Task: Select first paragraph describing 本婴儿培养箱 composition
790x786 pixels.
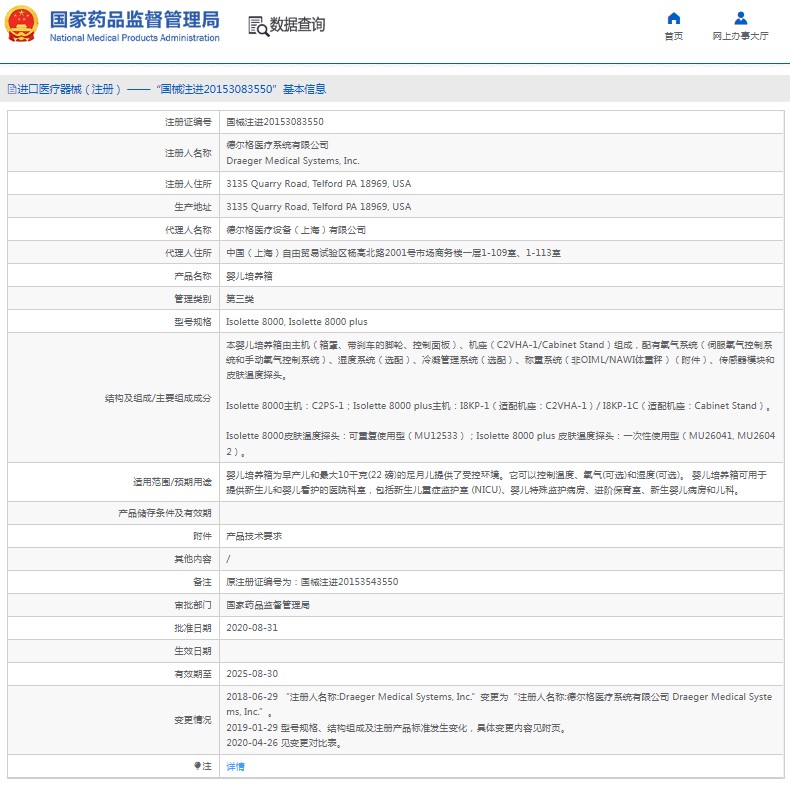Action: point(500,360)
